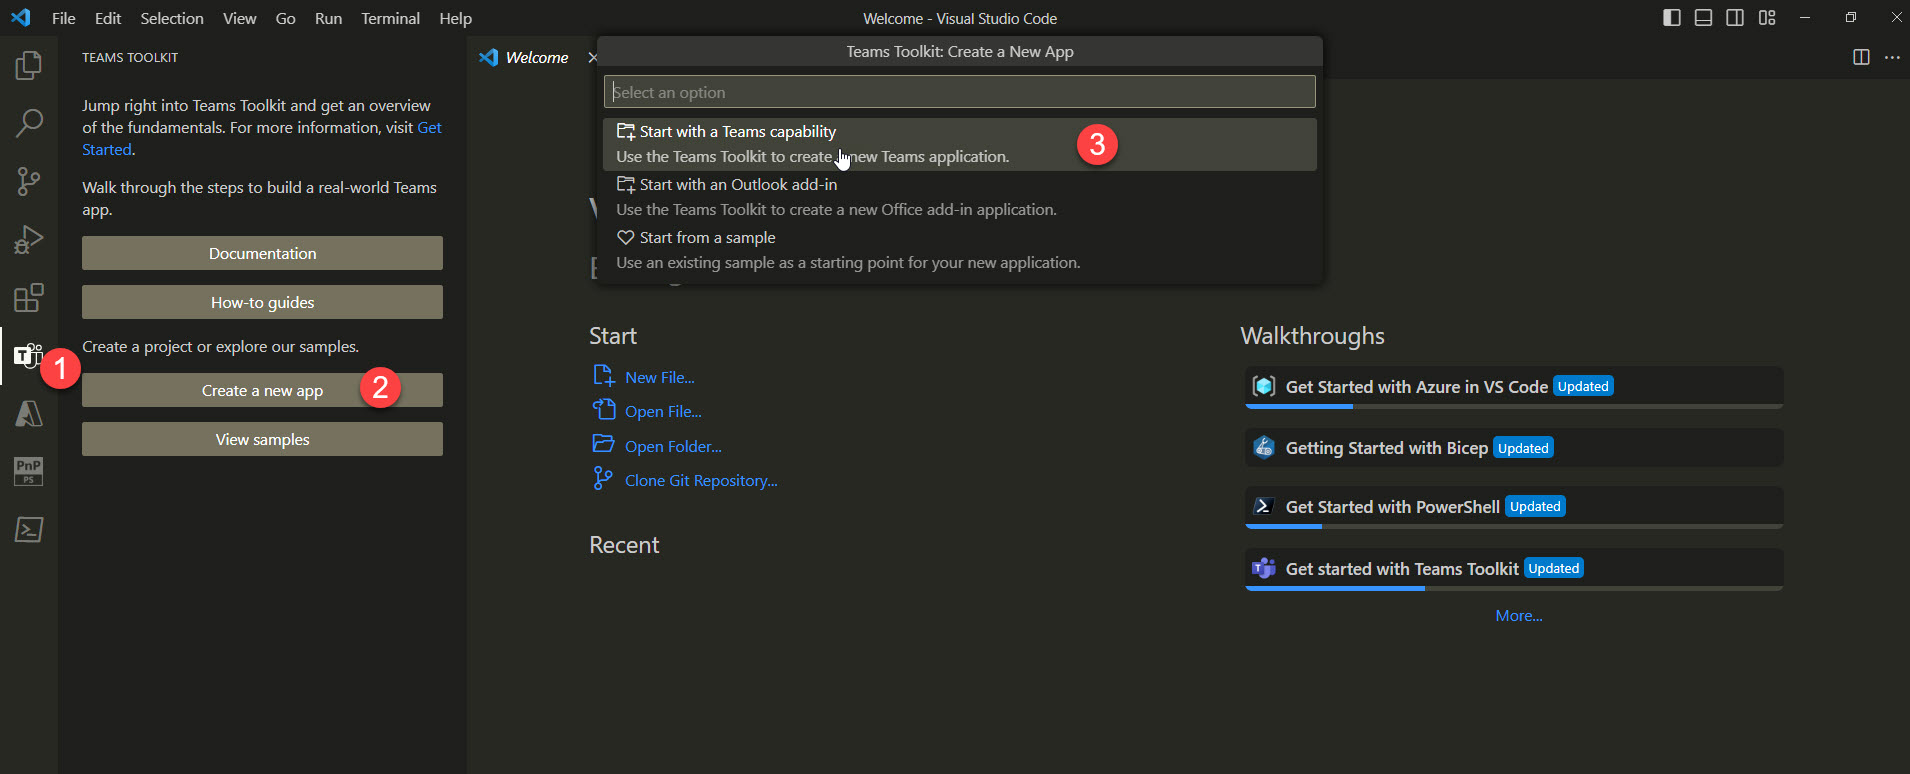Toggle the primary side bar layout icon
1910x774 pixels.
(x=1672, y=18)
